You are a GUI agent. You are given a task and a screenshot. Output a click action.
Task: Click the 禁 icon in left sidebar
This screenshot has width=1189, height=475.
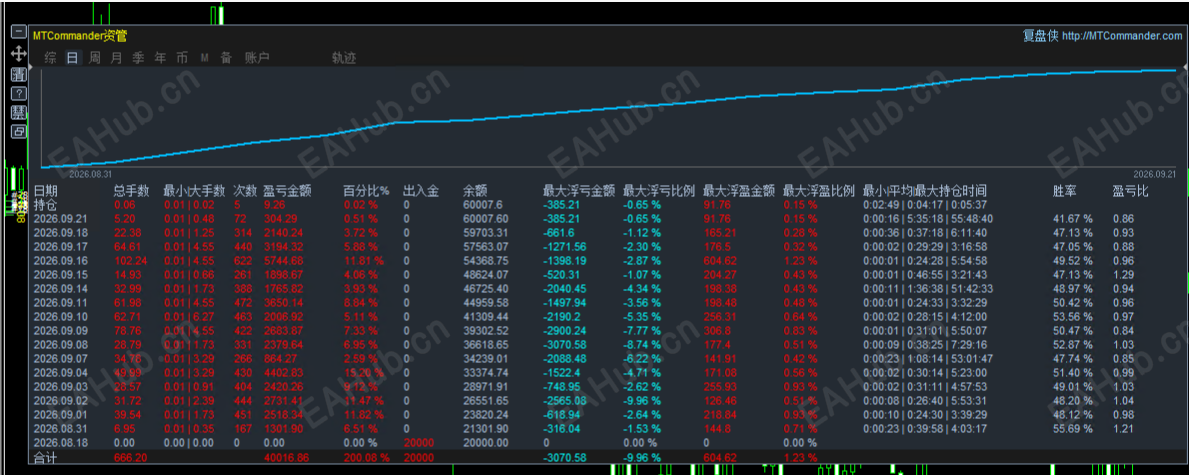(19, 112)
